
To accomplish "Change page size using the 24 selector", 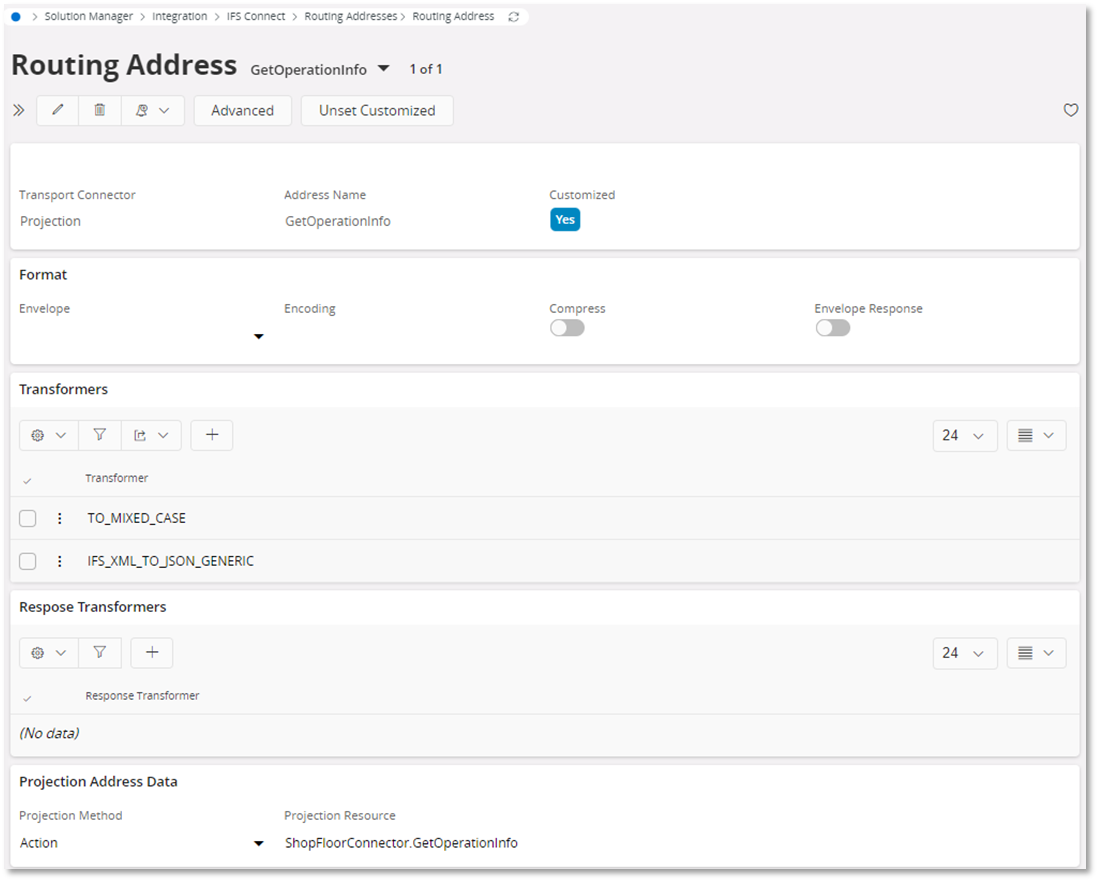I will (963, 435).
